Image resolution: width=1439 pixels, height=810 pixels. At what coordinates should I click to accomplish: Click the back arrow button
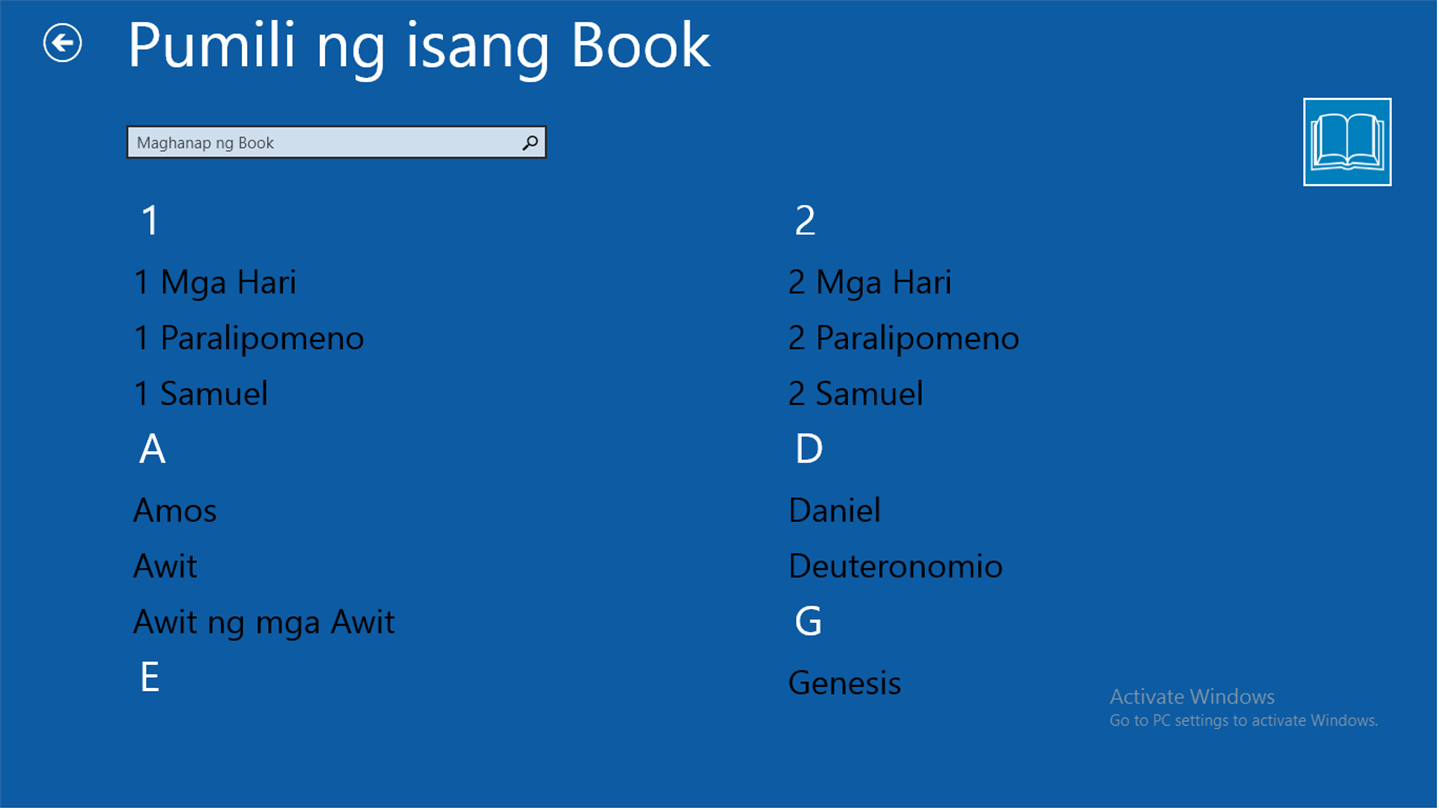(x=62, y=43)
